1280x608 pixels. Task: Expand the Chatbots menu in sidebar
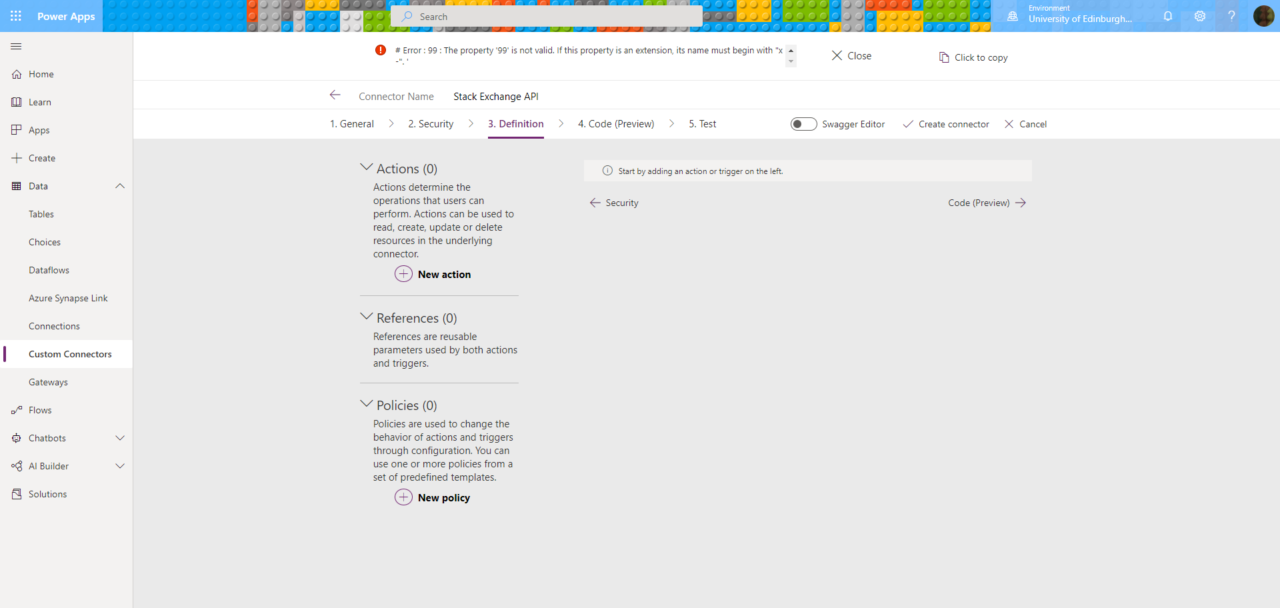120,438
